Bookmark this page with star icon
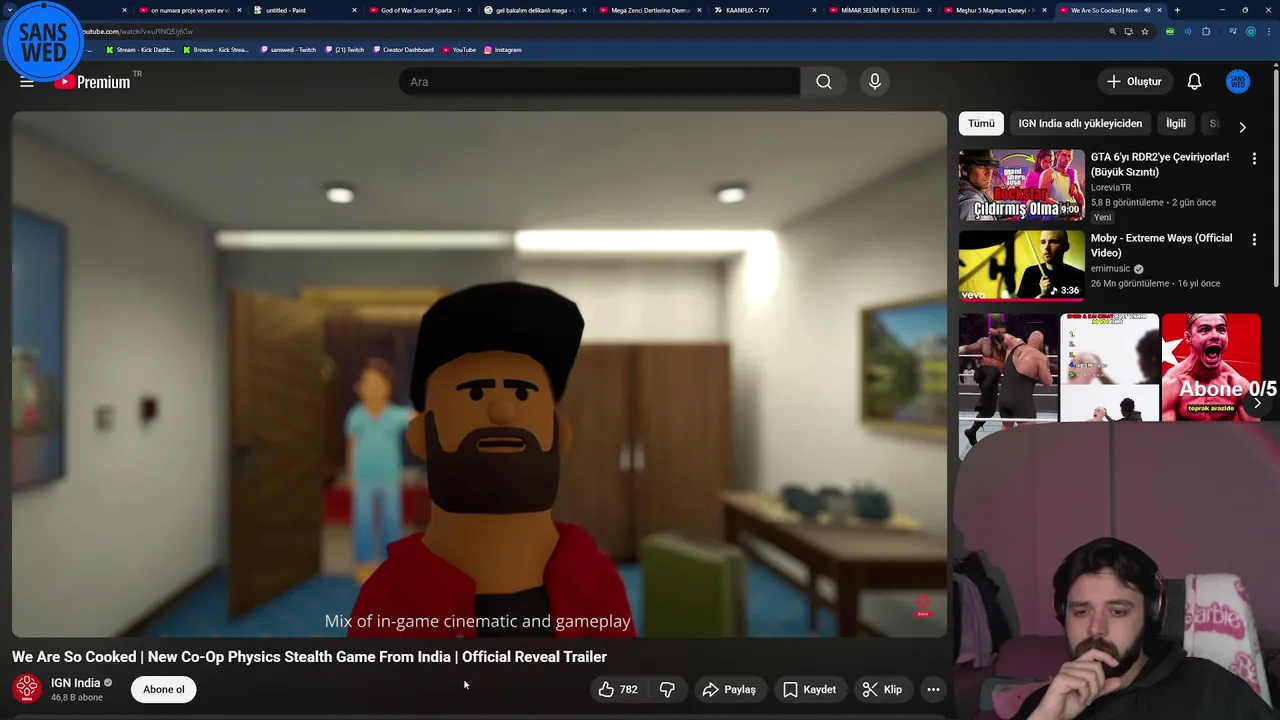Image resolution: width=1280 pixels, height=720 pixels. pos(1145,31)
